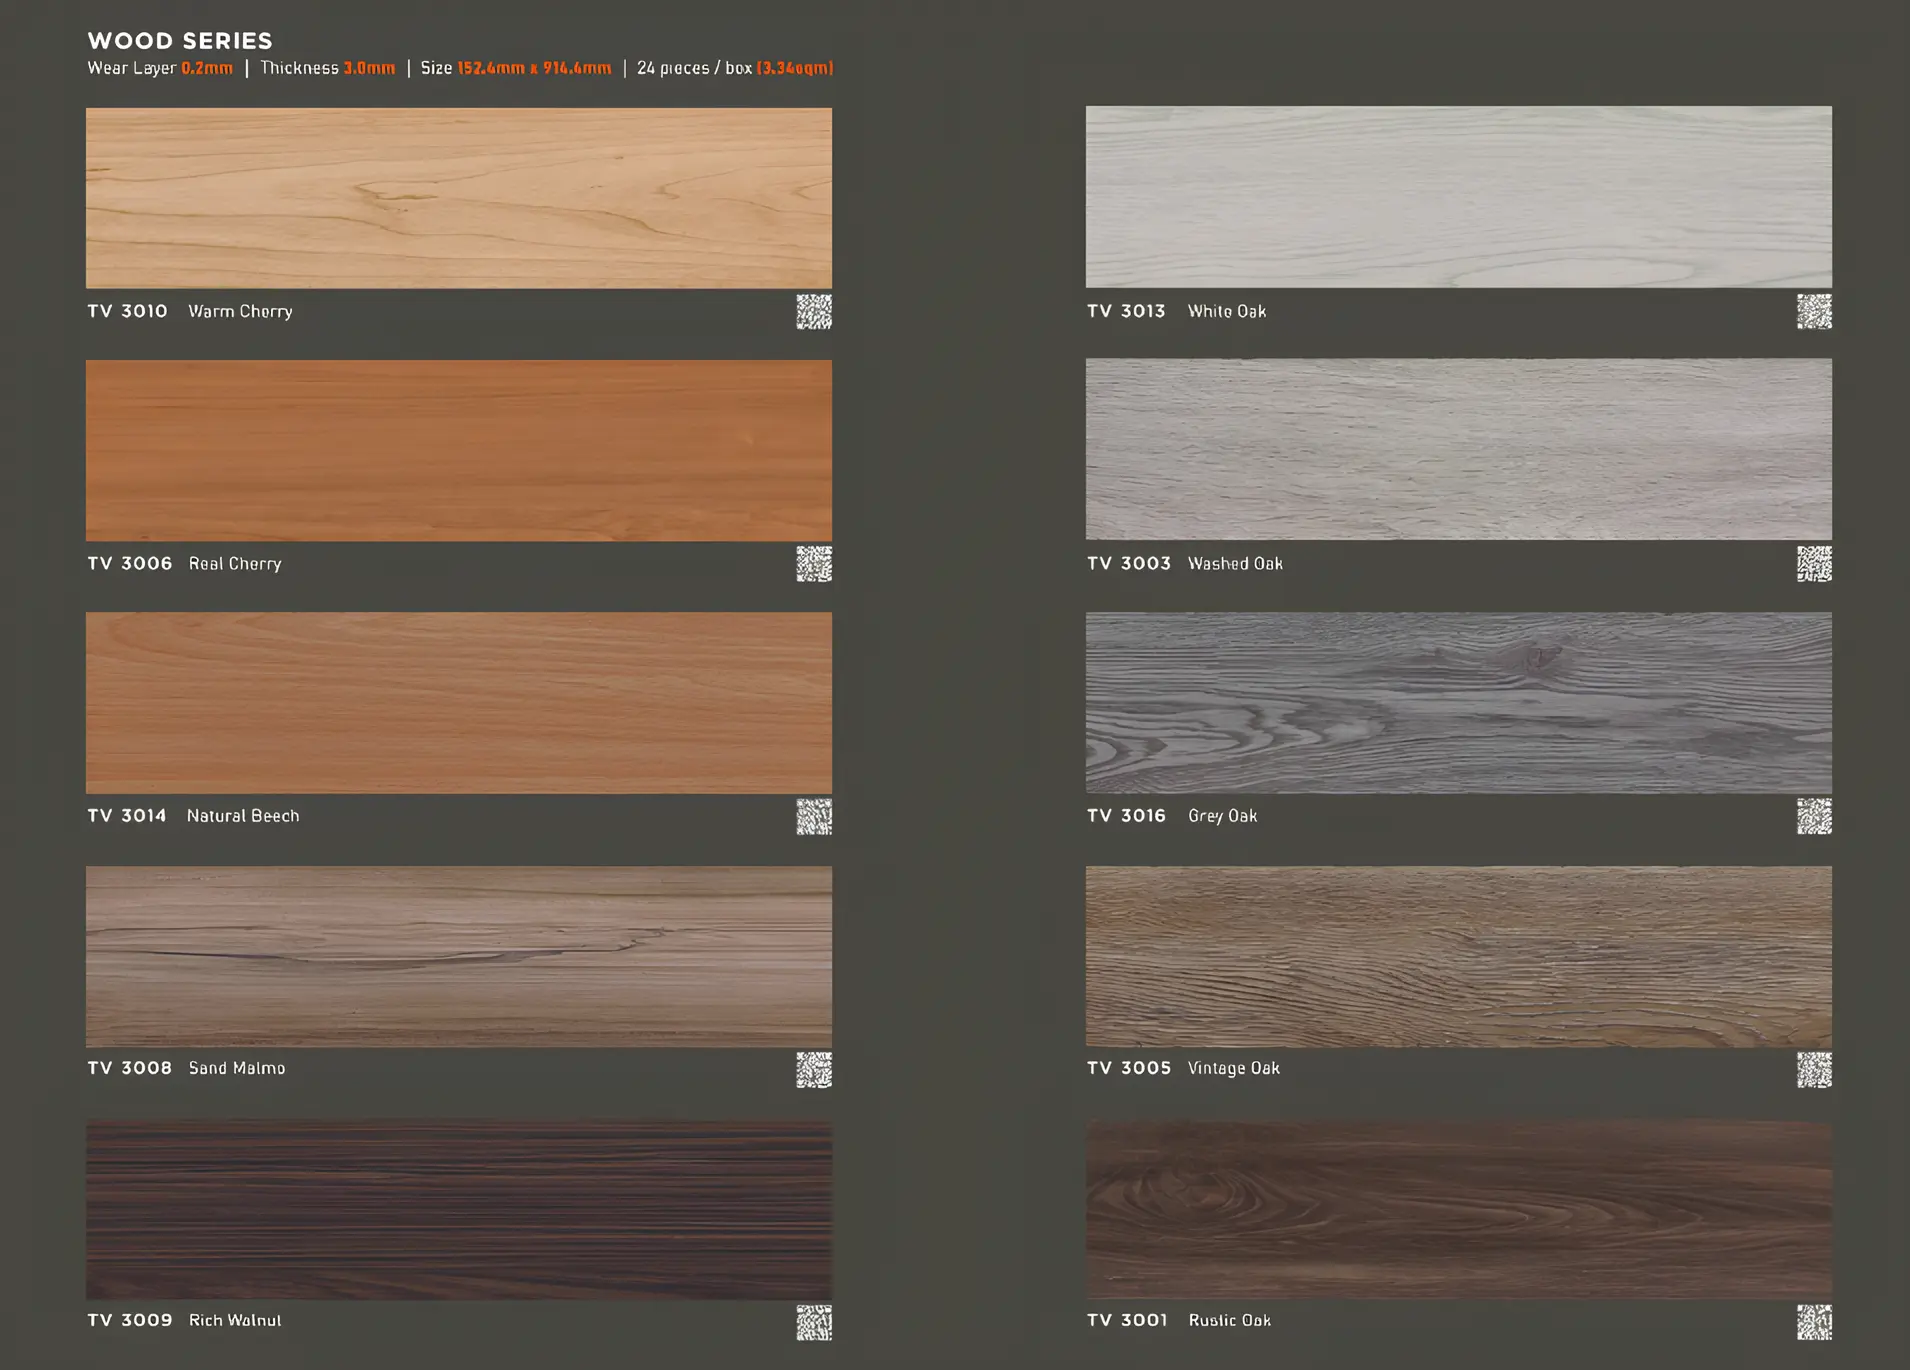This screenshot has height=1370, width=1910.
Task: Pick the Sand Malmo plank sample
Action: 459,957
